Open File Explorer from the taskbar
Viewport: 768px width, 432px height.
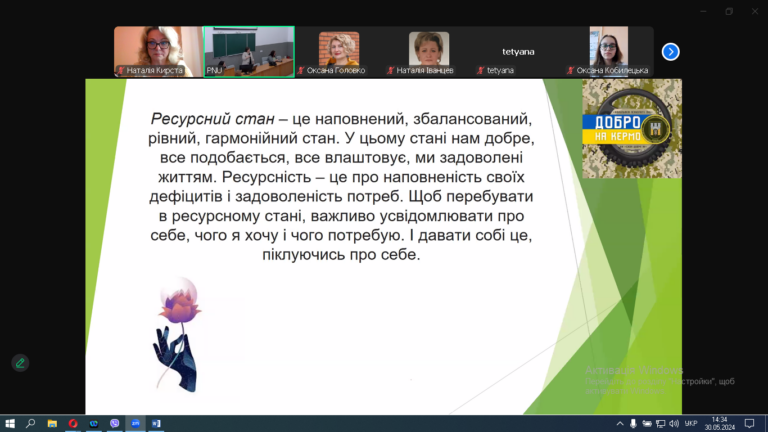(52, 424)
